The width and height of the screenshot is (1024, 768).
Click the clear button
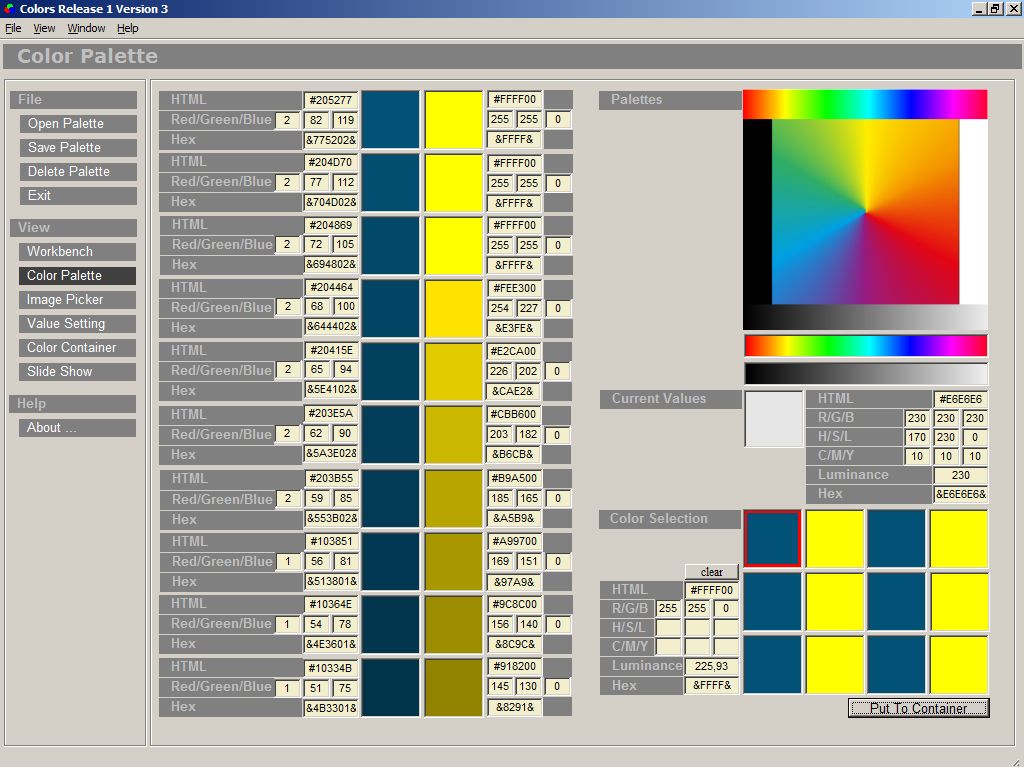pyautogui.click(x=712, y=572)
